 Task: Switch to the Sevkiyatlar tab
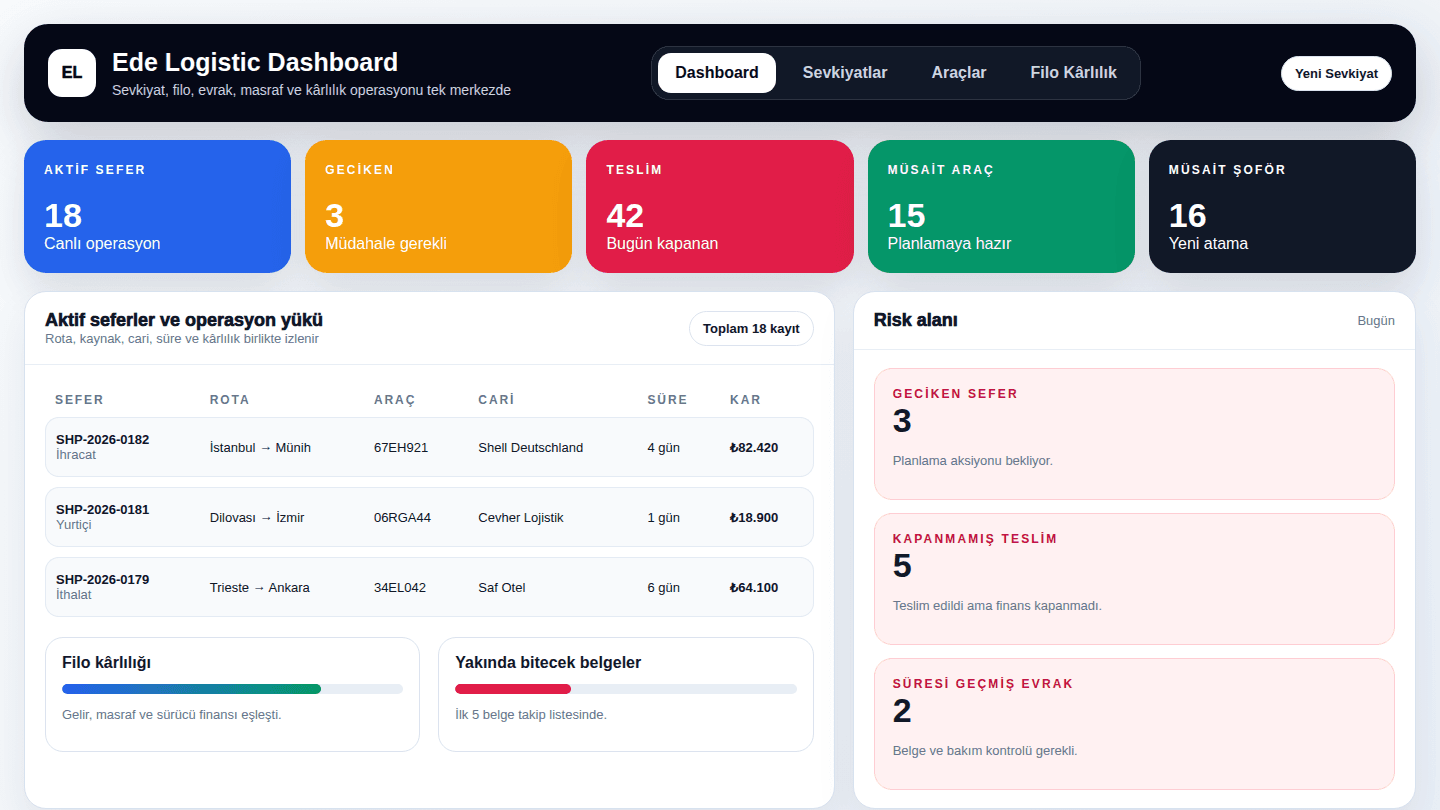point(845,73)
